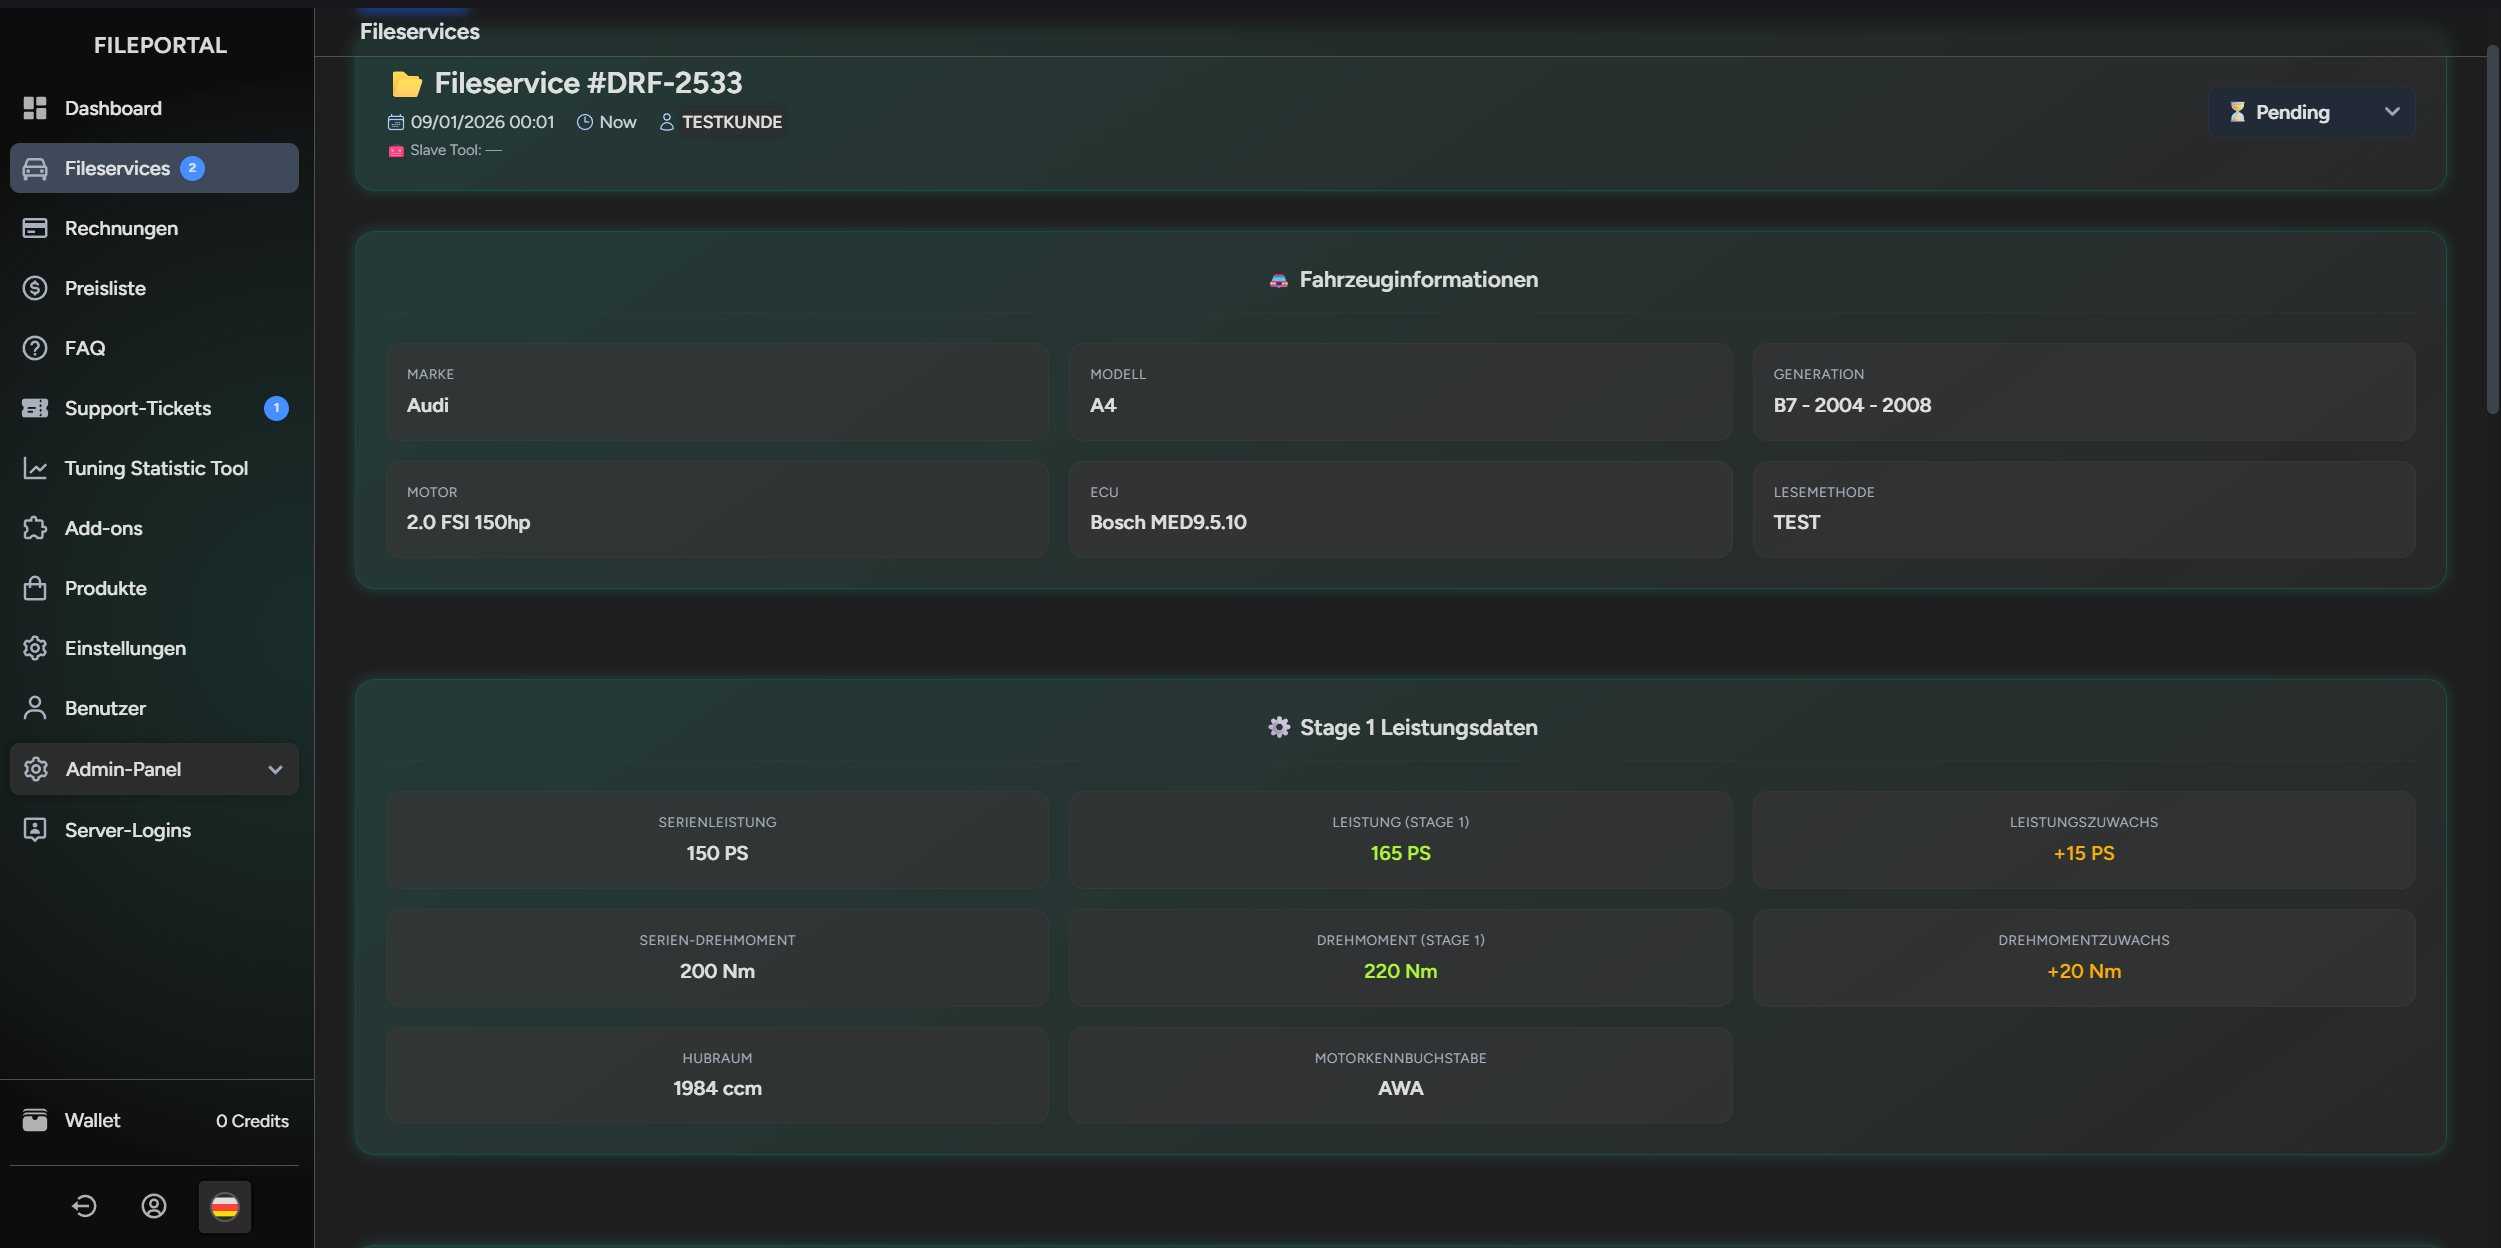This screenshot has height=1248, width=2501.
Task: Click the Add-ons puzzle icon
Action: [35, 528]
